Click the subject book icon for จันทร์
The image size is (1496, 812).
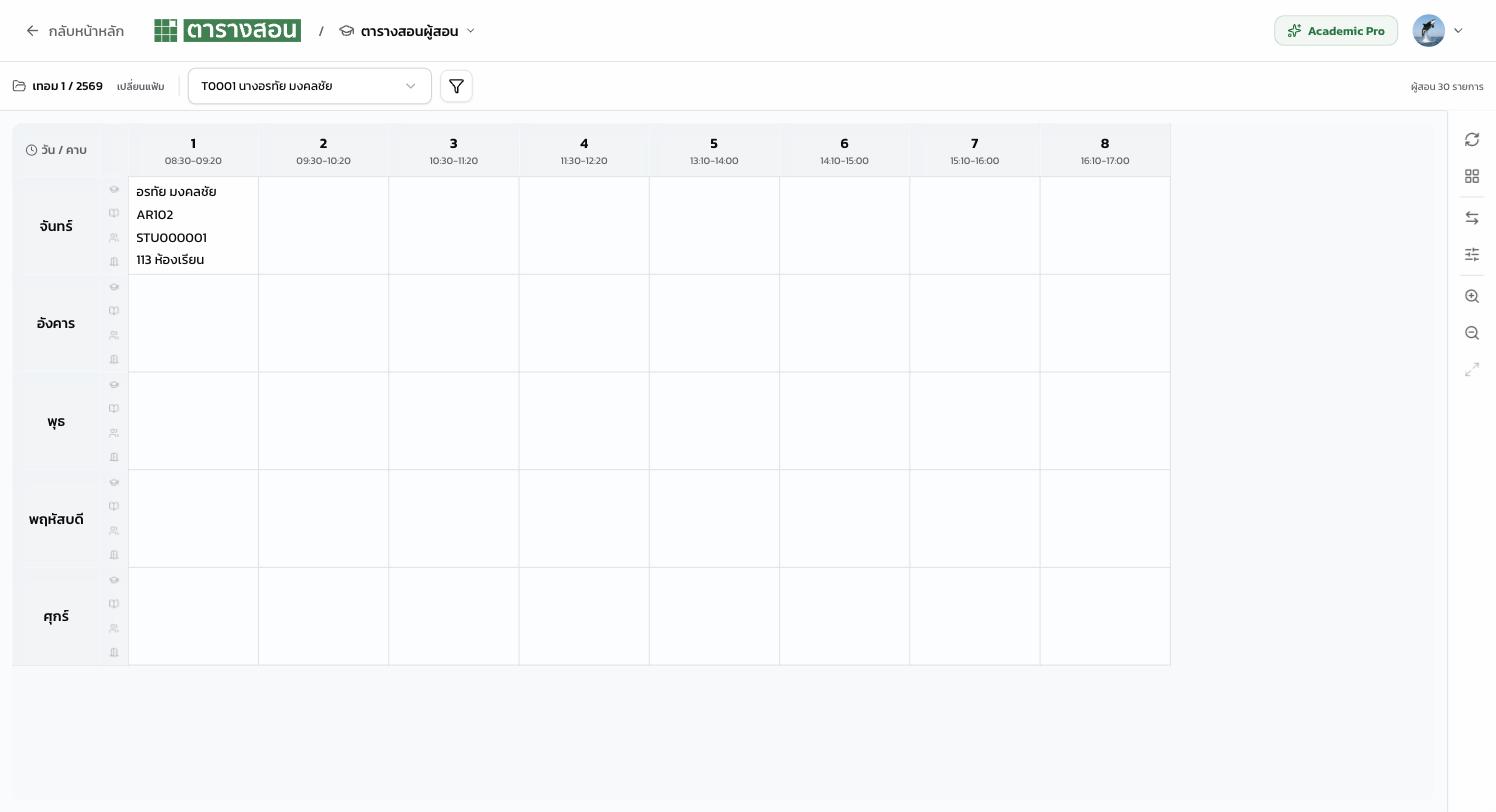pyautogui.click(x=114, y=213)
